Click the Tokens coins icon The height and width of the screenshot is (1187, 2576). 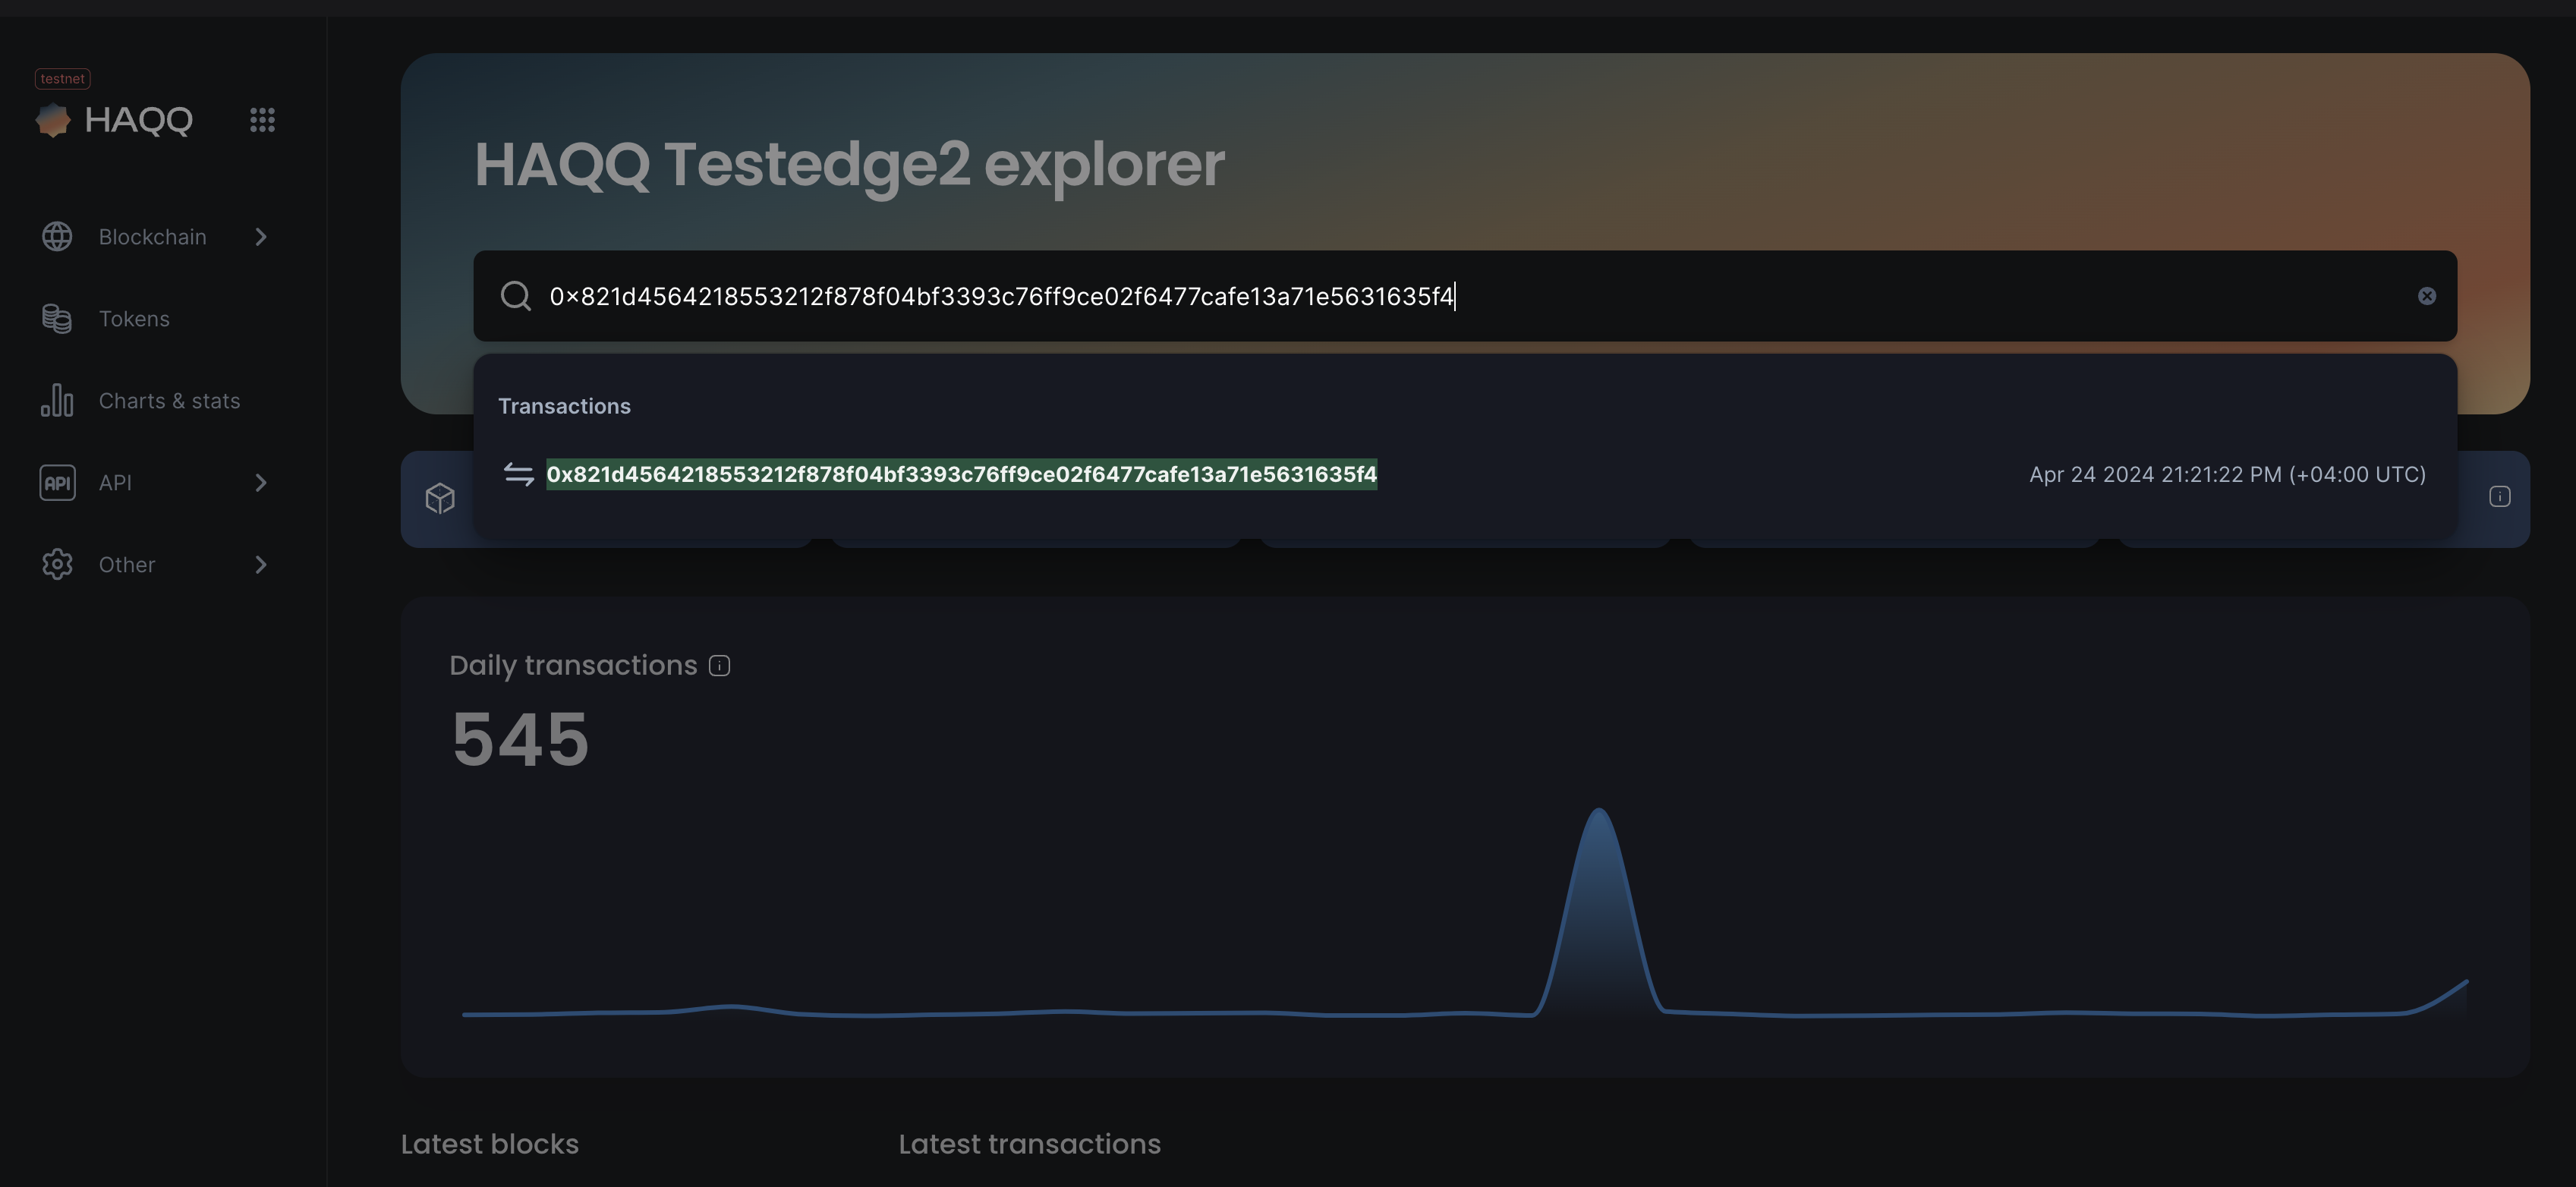57,319
